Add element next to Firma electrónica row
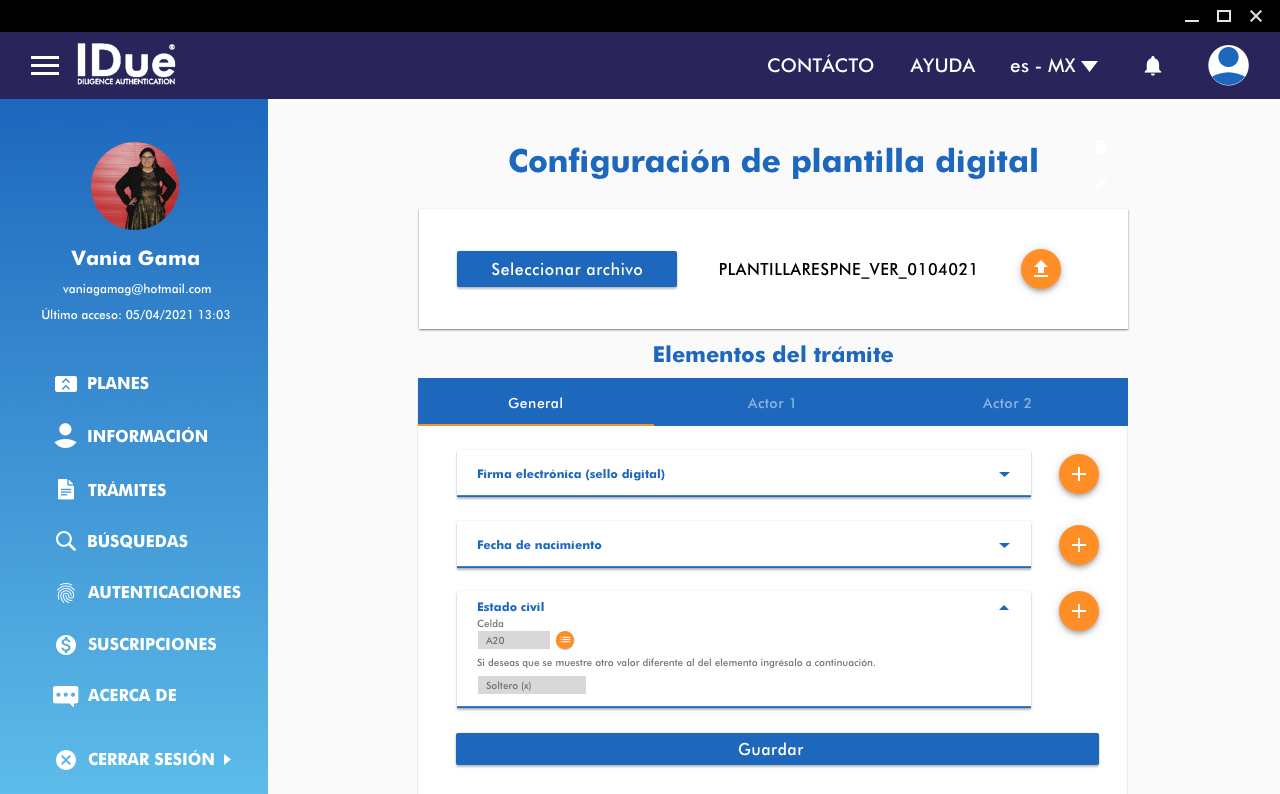The width and height of the screenshot is (1280, 794). pyautogui.click(x=1078, y=474)
